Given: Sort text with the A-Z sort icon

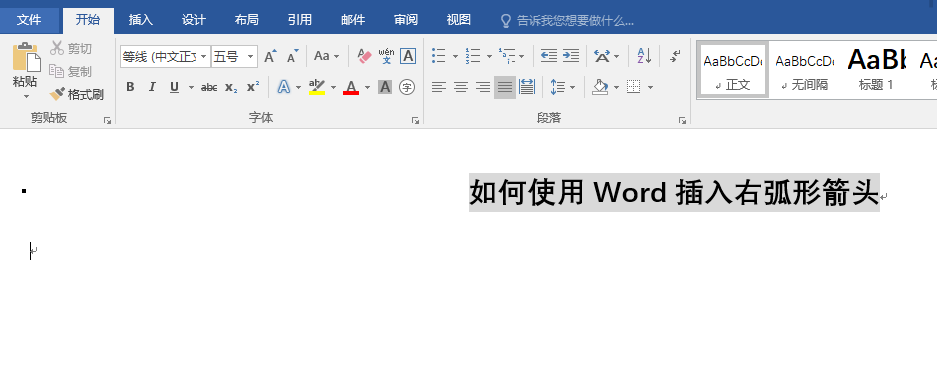Looking at the screenshot, I should pos(644,57).
